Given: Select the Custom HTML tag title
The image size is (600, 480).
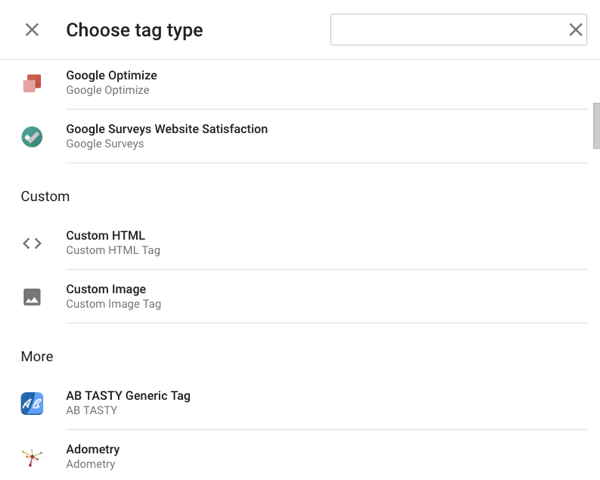Looking at the screenshot, I should 106,235.
